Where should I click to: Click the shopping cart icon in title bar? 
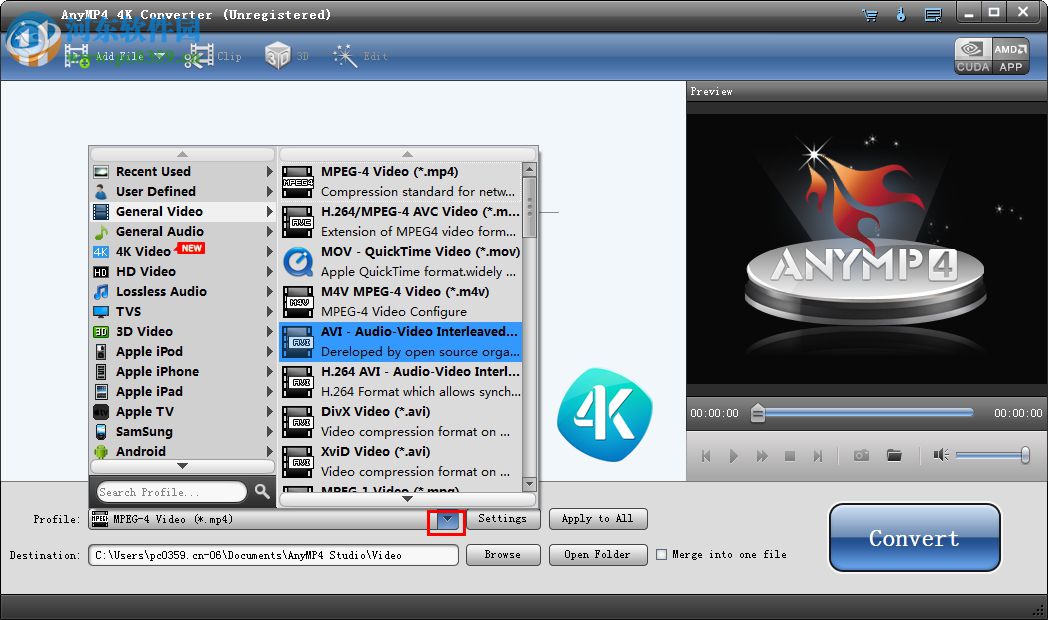pyautogui.click(x=869, y=13)
